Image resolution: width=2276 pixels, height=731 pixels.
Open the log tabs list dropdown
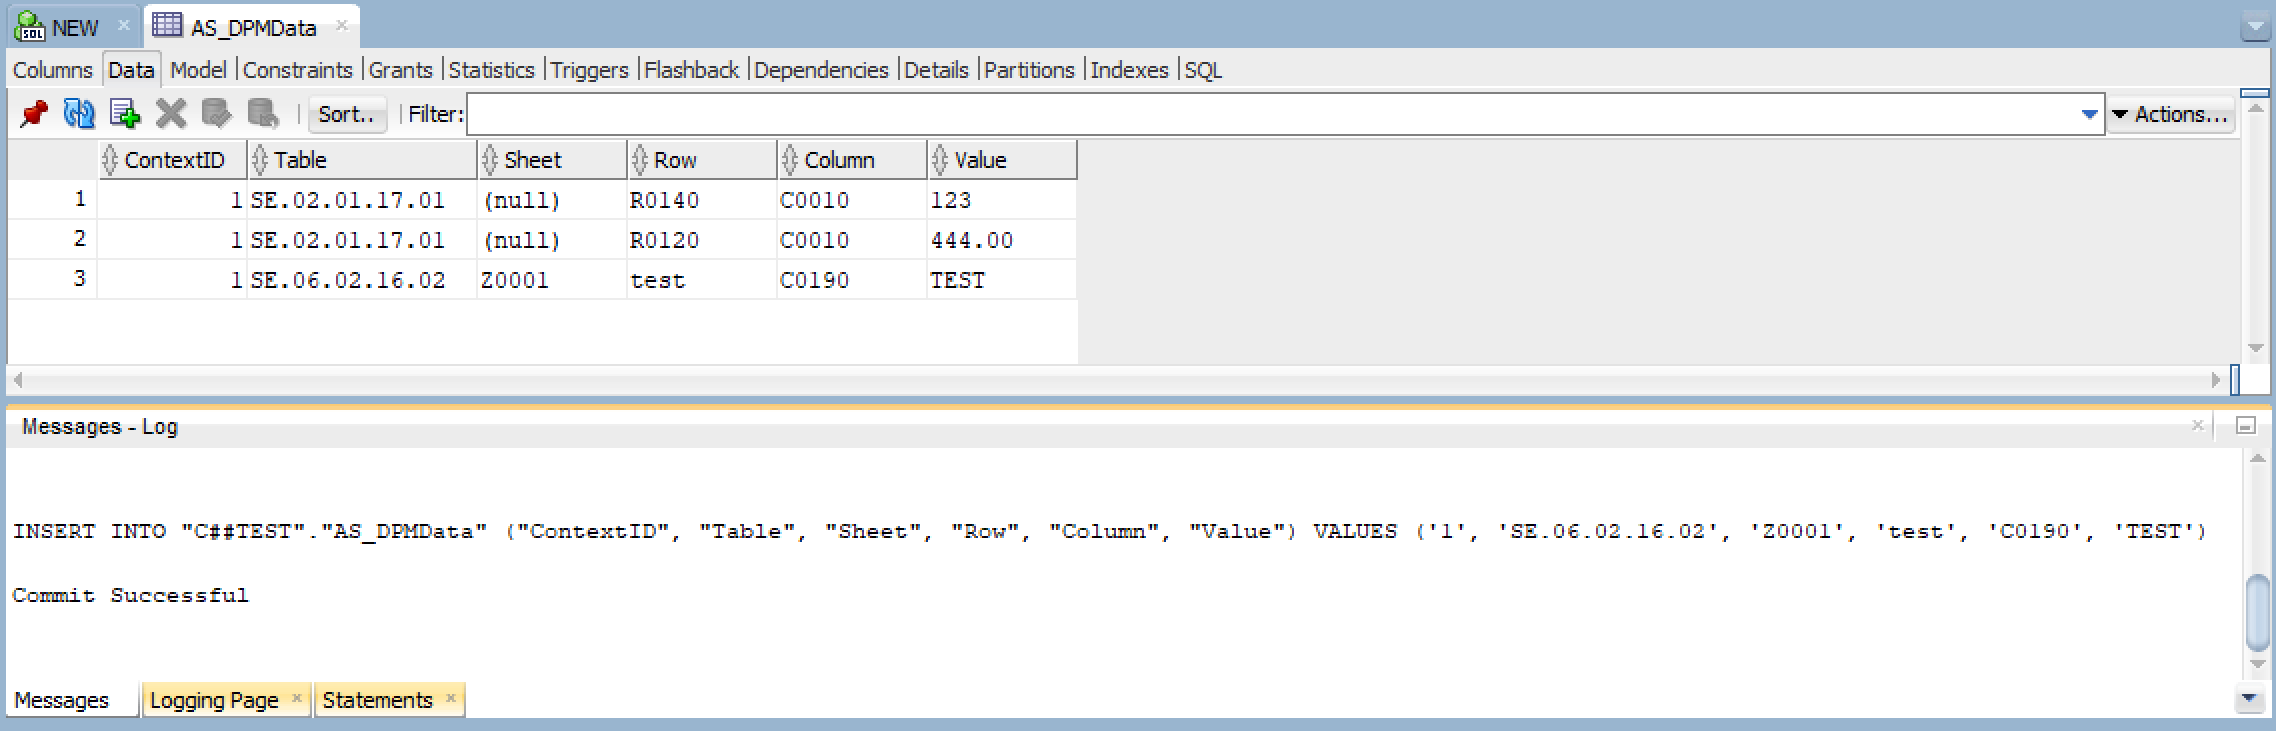pos(2249,699)
